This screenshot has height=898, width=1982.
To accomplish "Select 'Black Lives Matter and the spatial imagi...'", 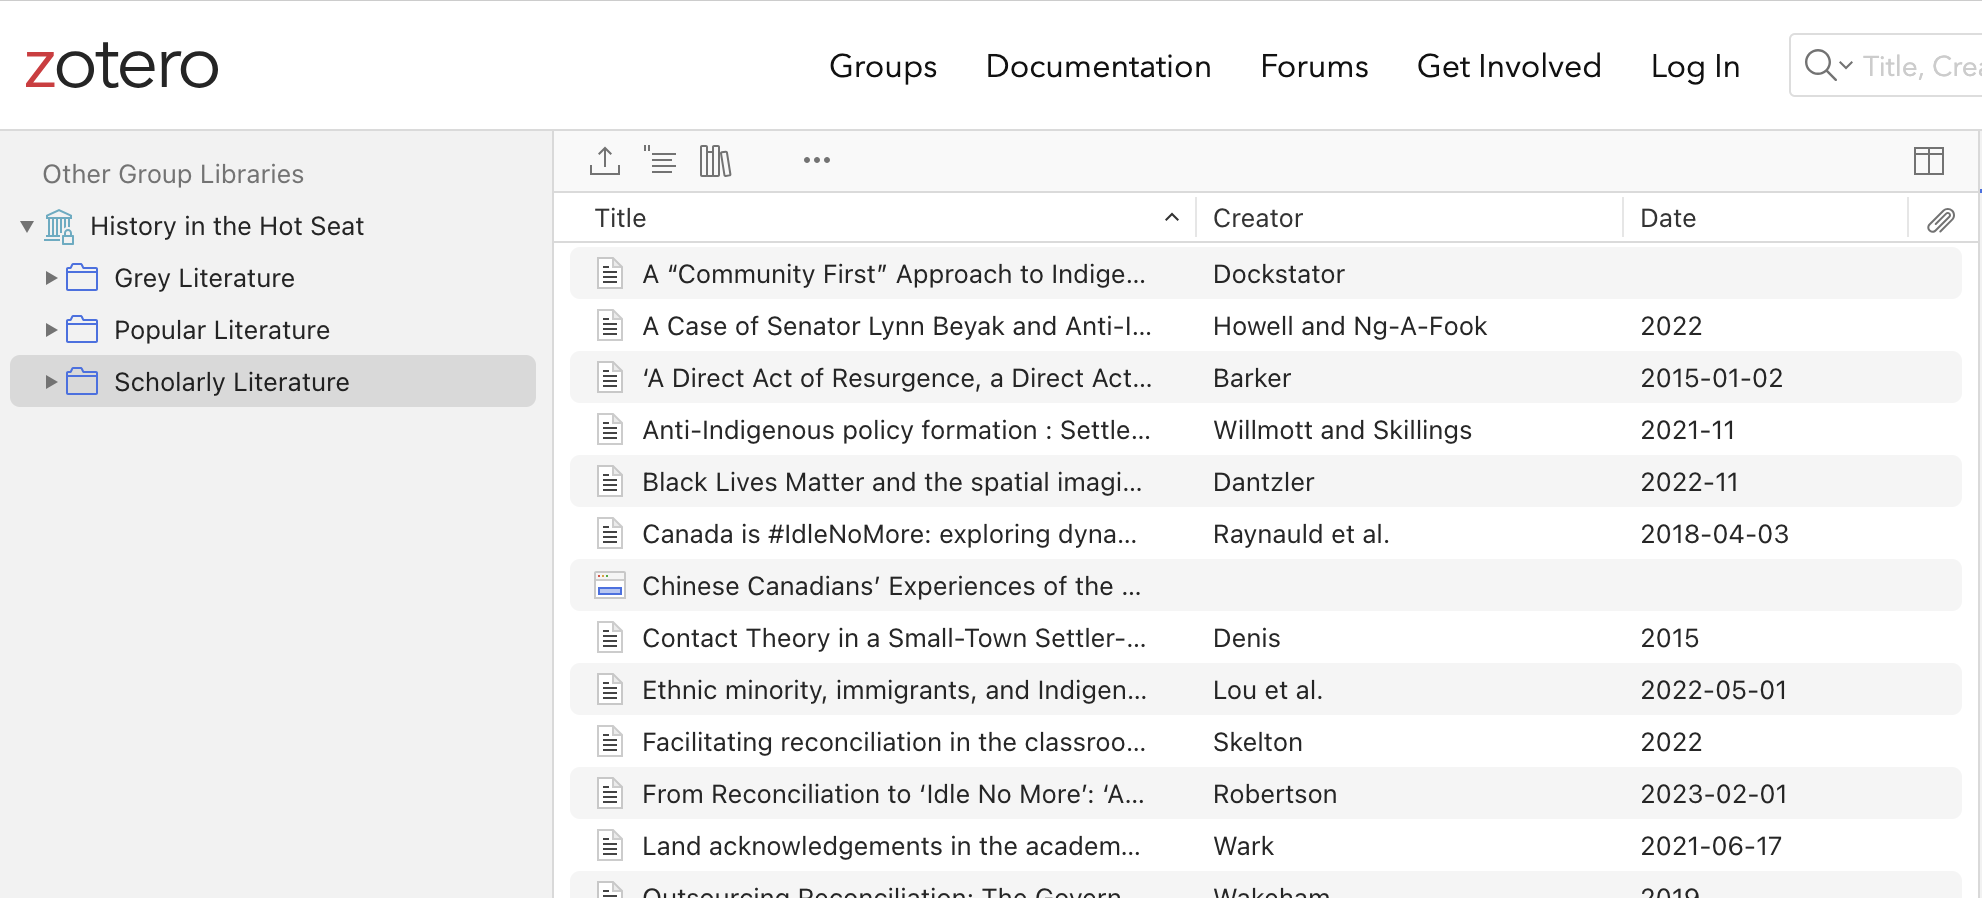I will 892,482.
